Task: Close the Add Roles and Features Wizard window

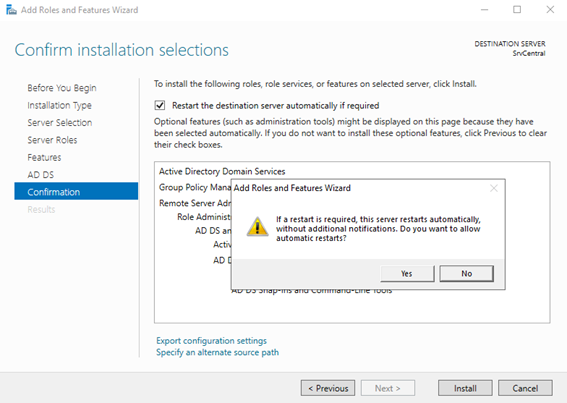Action: (550, 10)
